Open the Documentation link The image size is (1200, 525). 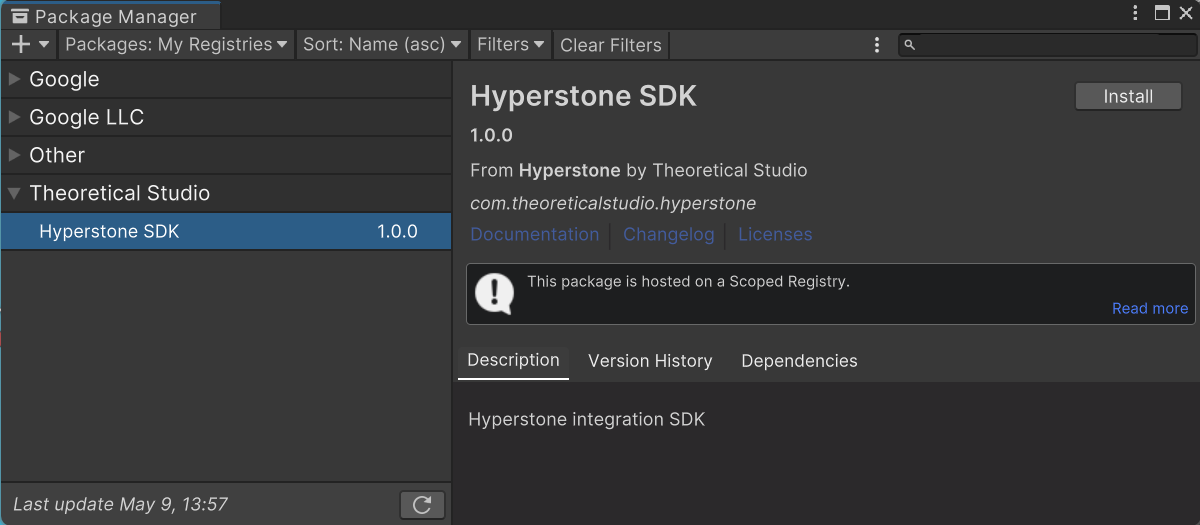tap(535, 234)
